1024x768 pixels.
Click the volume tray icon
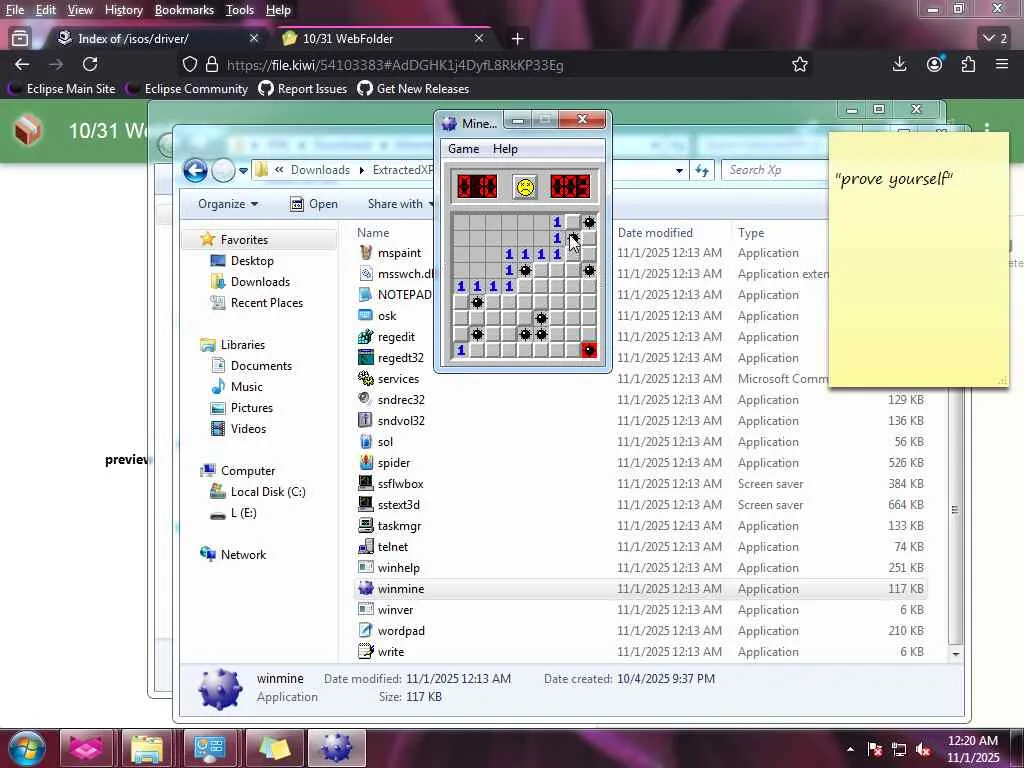(923, 749)
